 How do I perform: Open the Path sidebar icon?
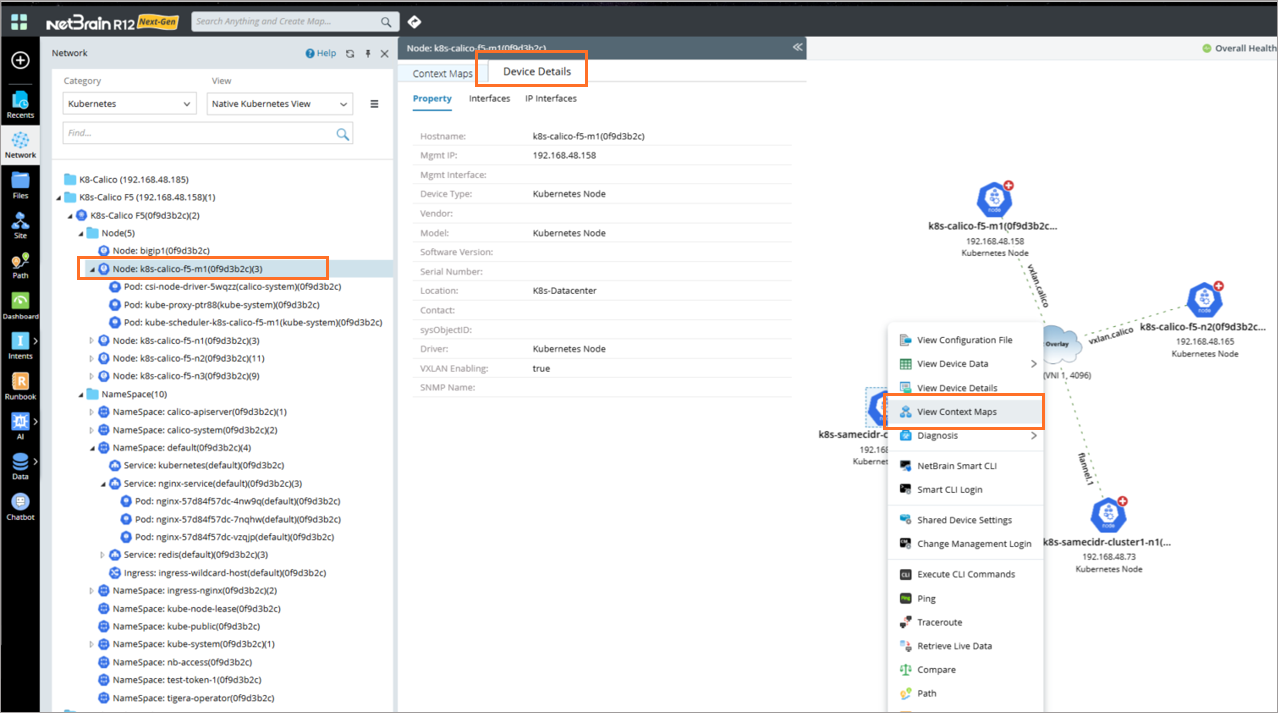(x=20, y=264)
